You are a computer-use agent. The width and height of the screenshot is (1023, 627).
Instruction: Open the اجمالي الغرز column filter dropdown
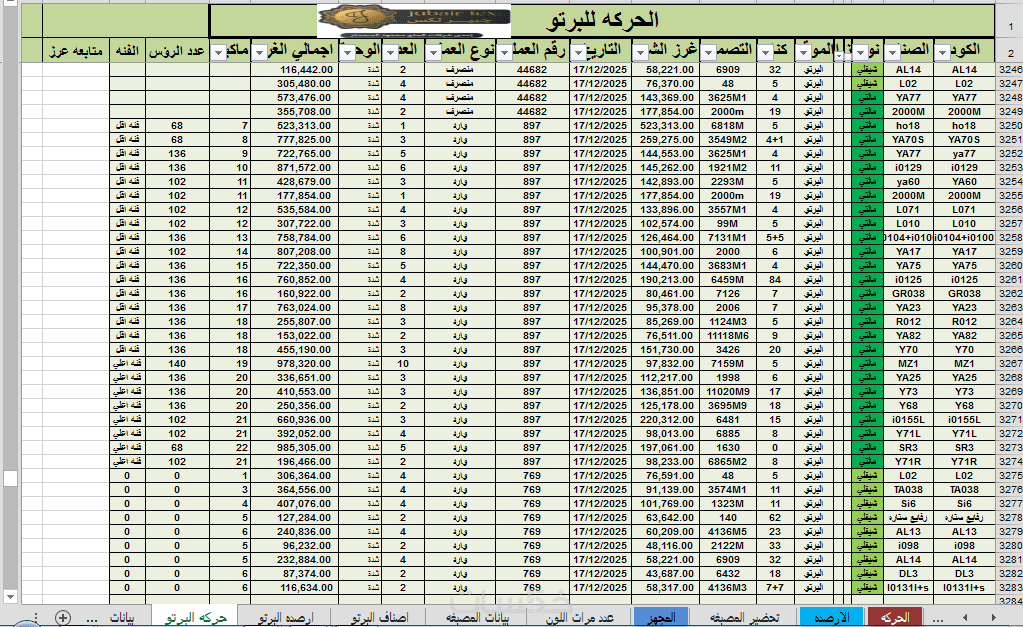point(260,52)
